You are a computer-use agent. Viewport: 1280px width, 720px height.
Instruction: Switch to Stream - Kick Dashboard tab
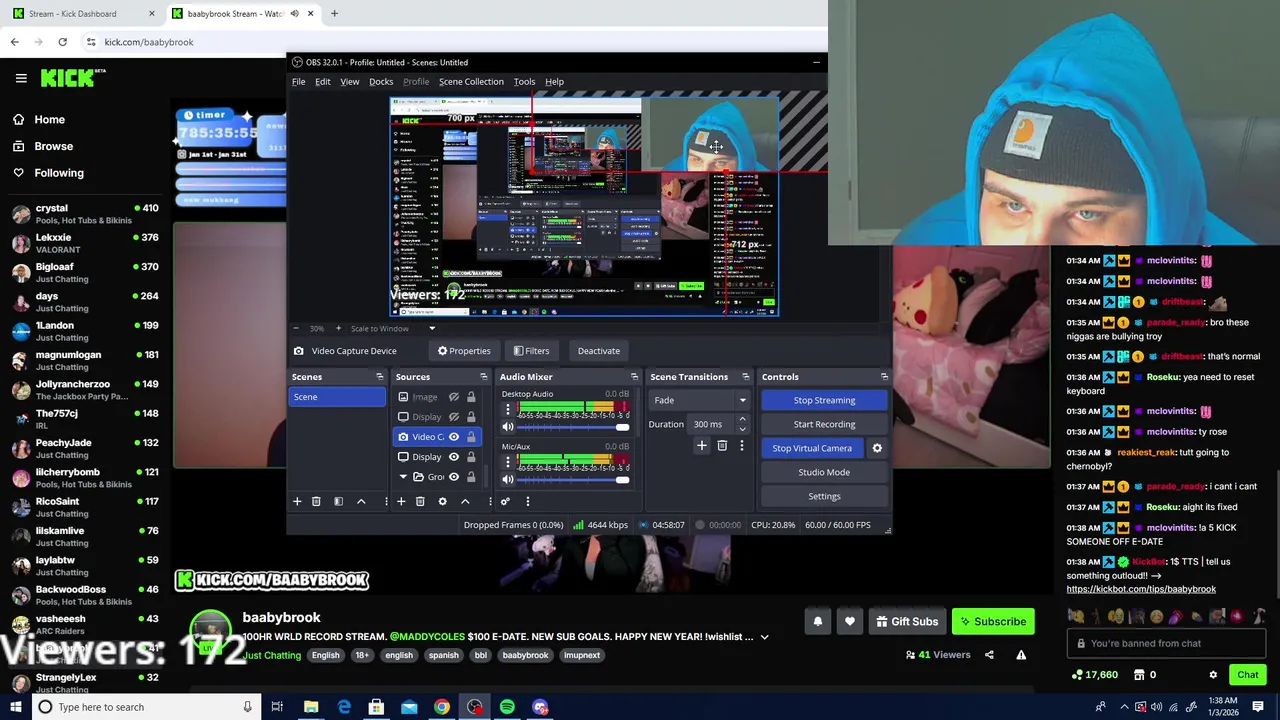[x=82, y=14]
